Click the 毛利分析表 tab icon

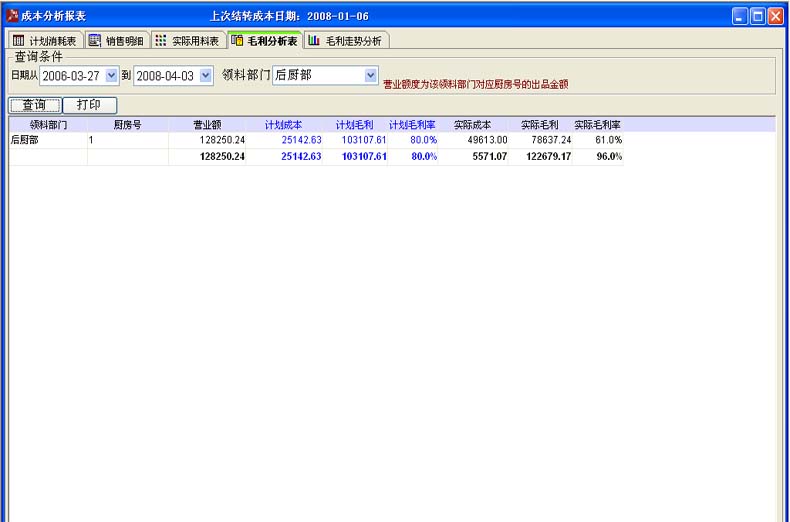coord(237,41)
